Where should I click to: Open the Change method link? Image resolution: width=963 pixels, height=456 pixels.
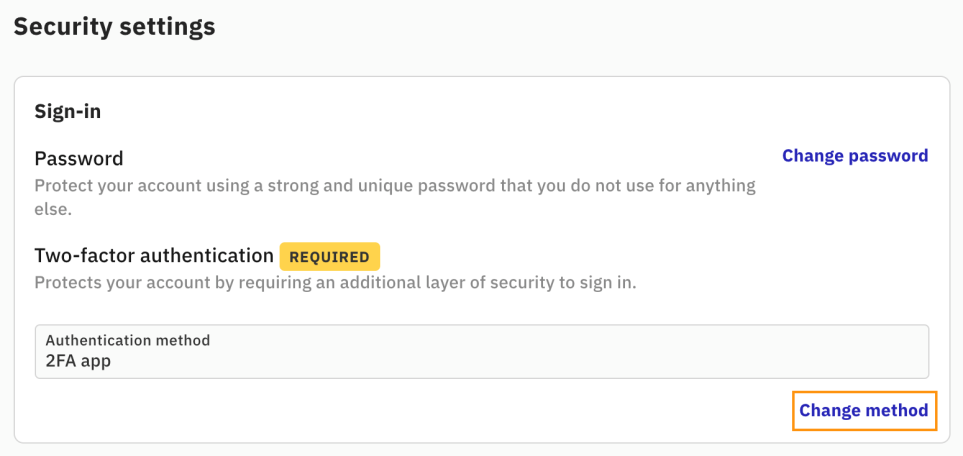(x=864, y=410)
